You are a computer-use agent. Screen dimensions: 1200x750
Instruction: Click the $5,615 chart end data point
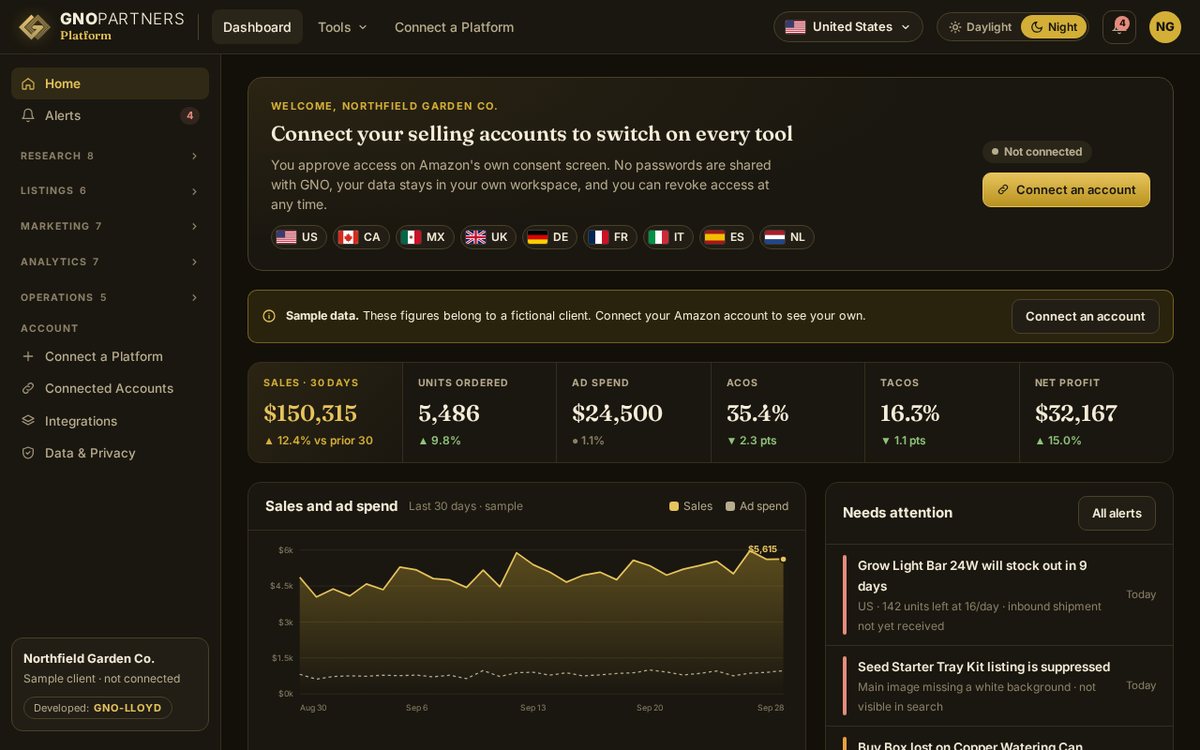pos(783,559)
